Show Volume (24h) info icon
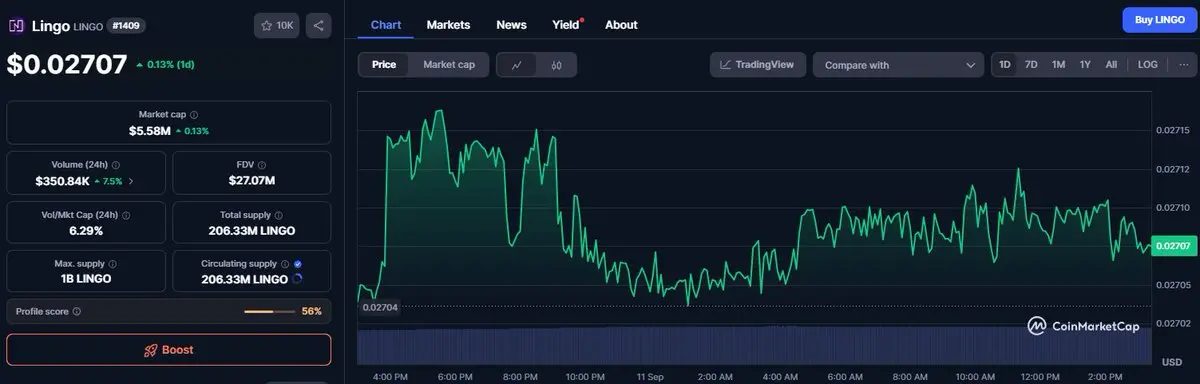1200x384 pixels. click(116, 165)
